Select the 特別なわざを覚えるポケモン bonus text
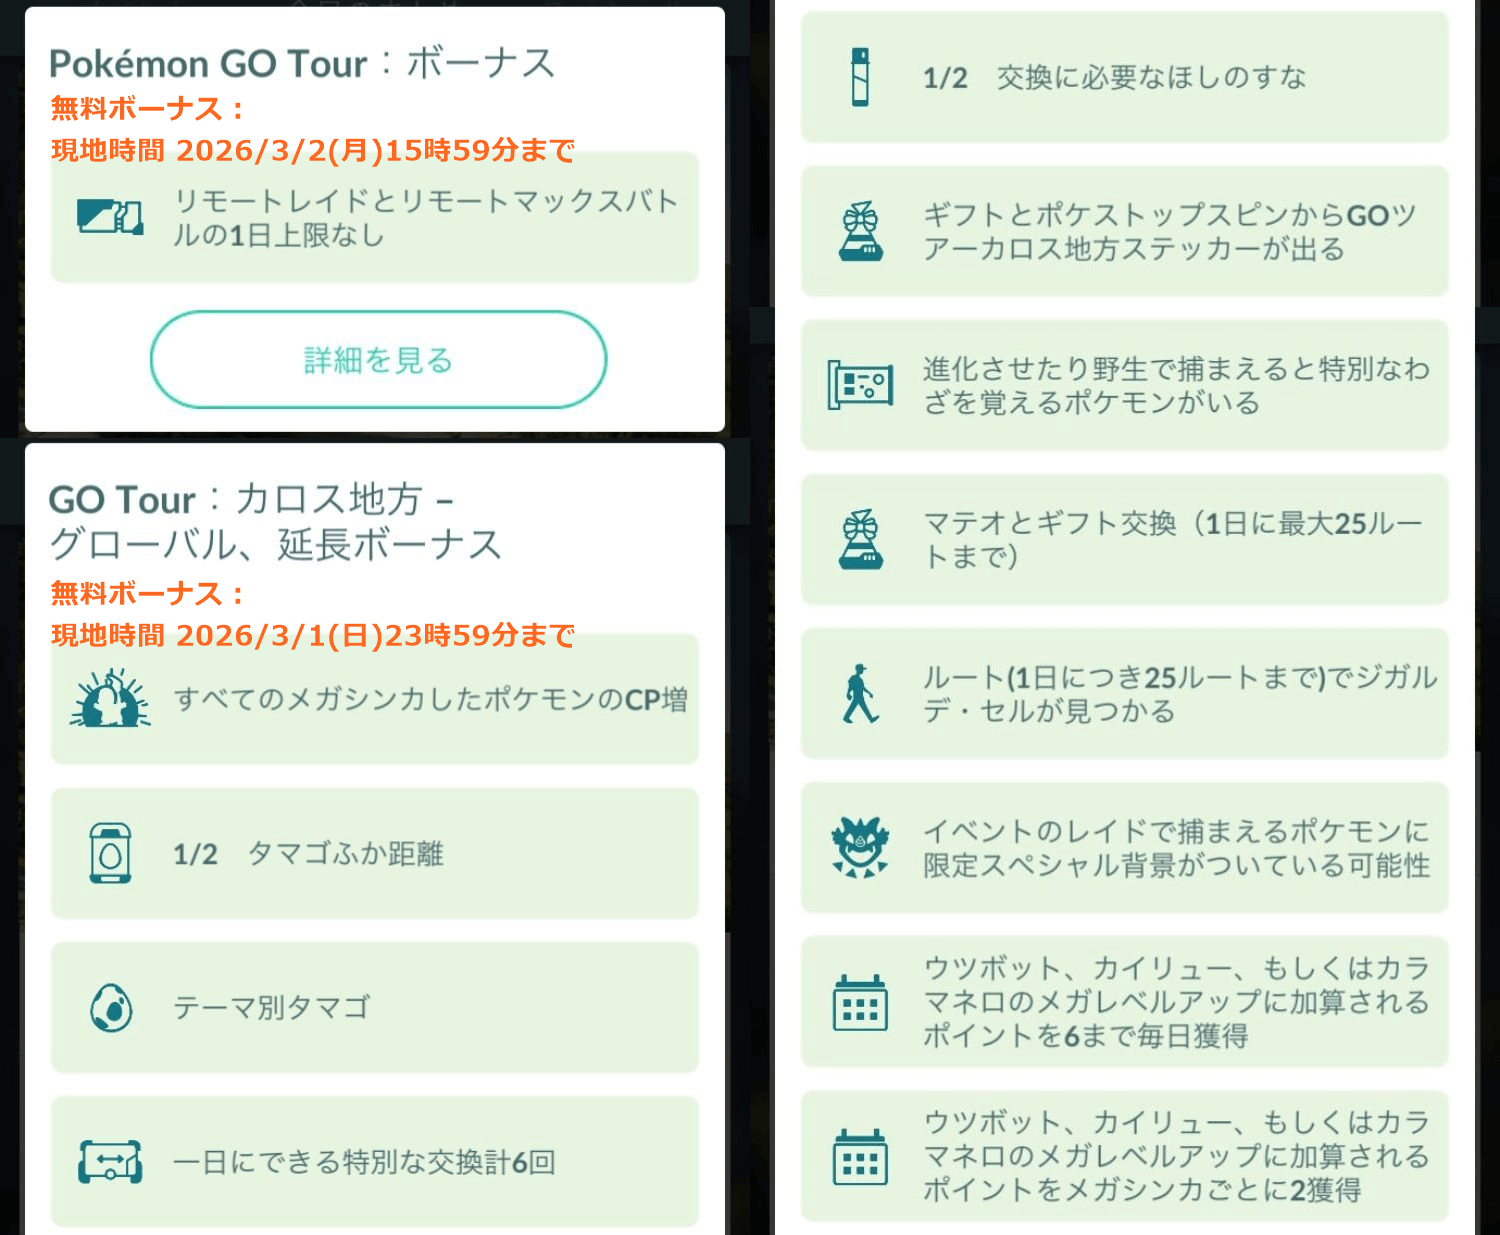Image resolution: width=1500 pixels, height=1235 pixels. tap(1177, 385)
